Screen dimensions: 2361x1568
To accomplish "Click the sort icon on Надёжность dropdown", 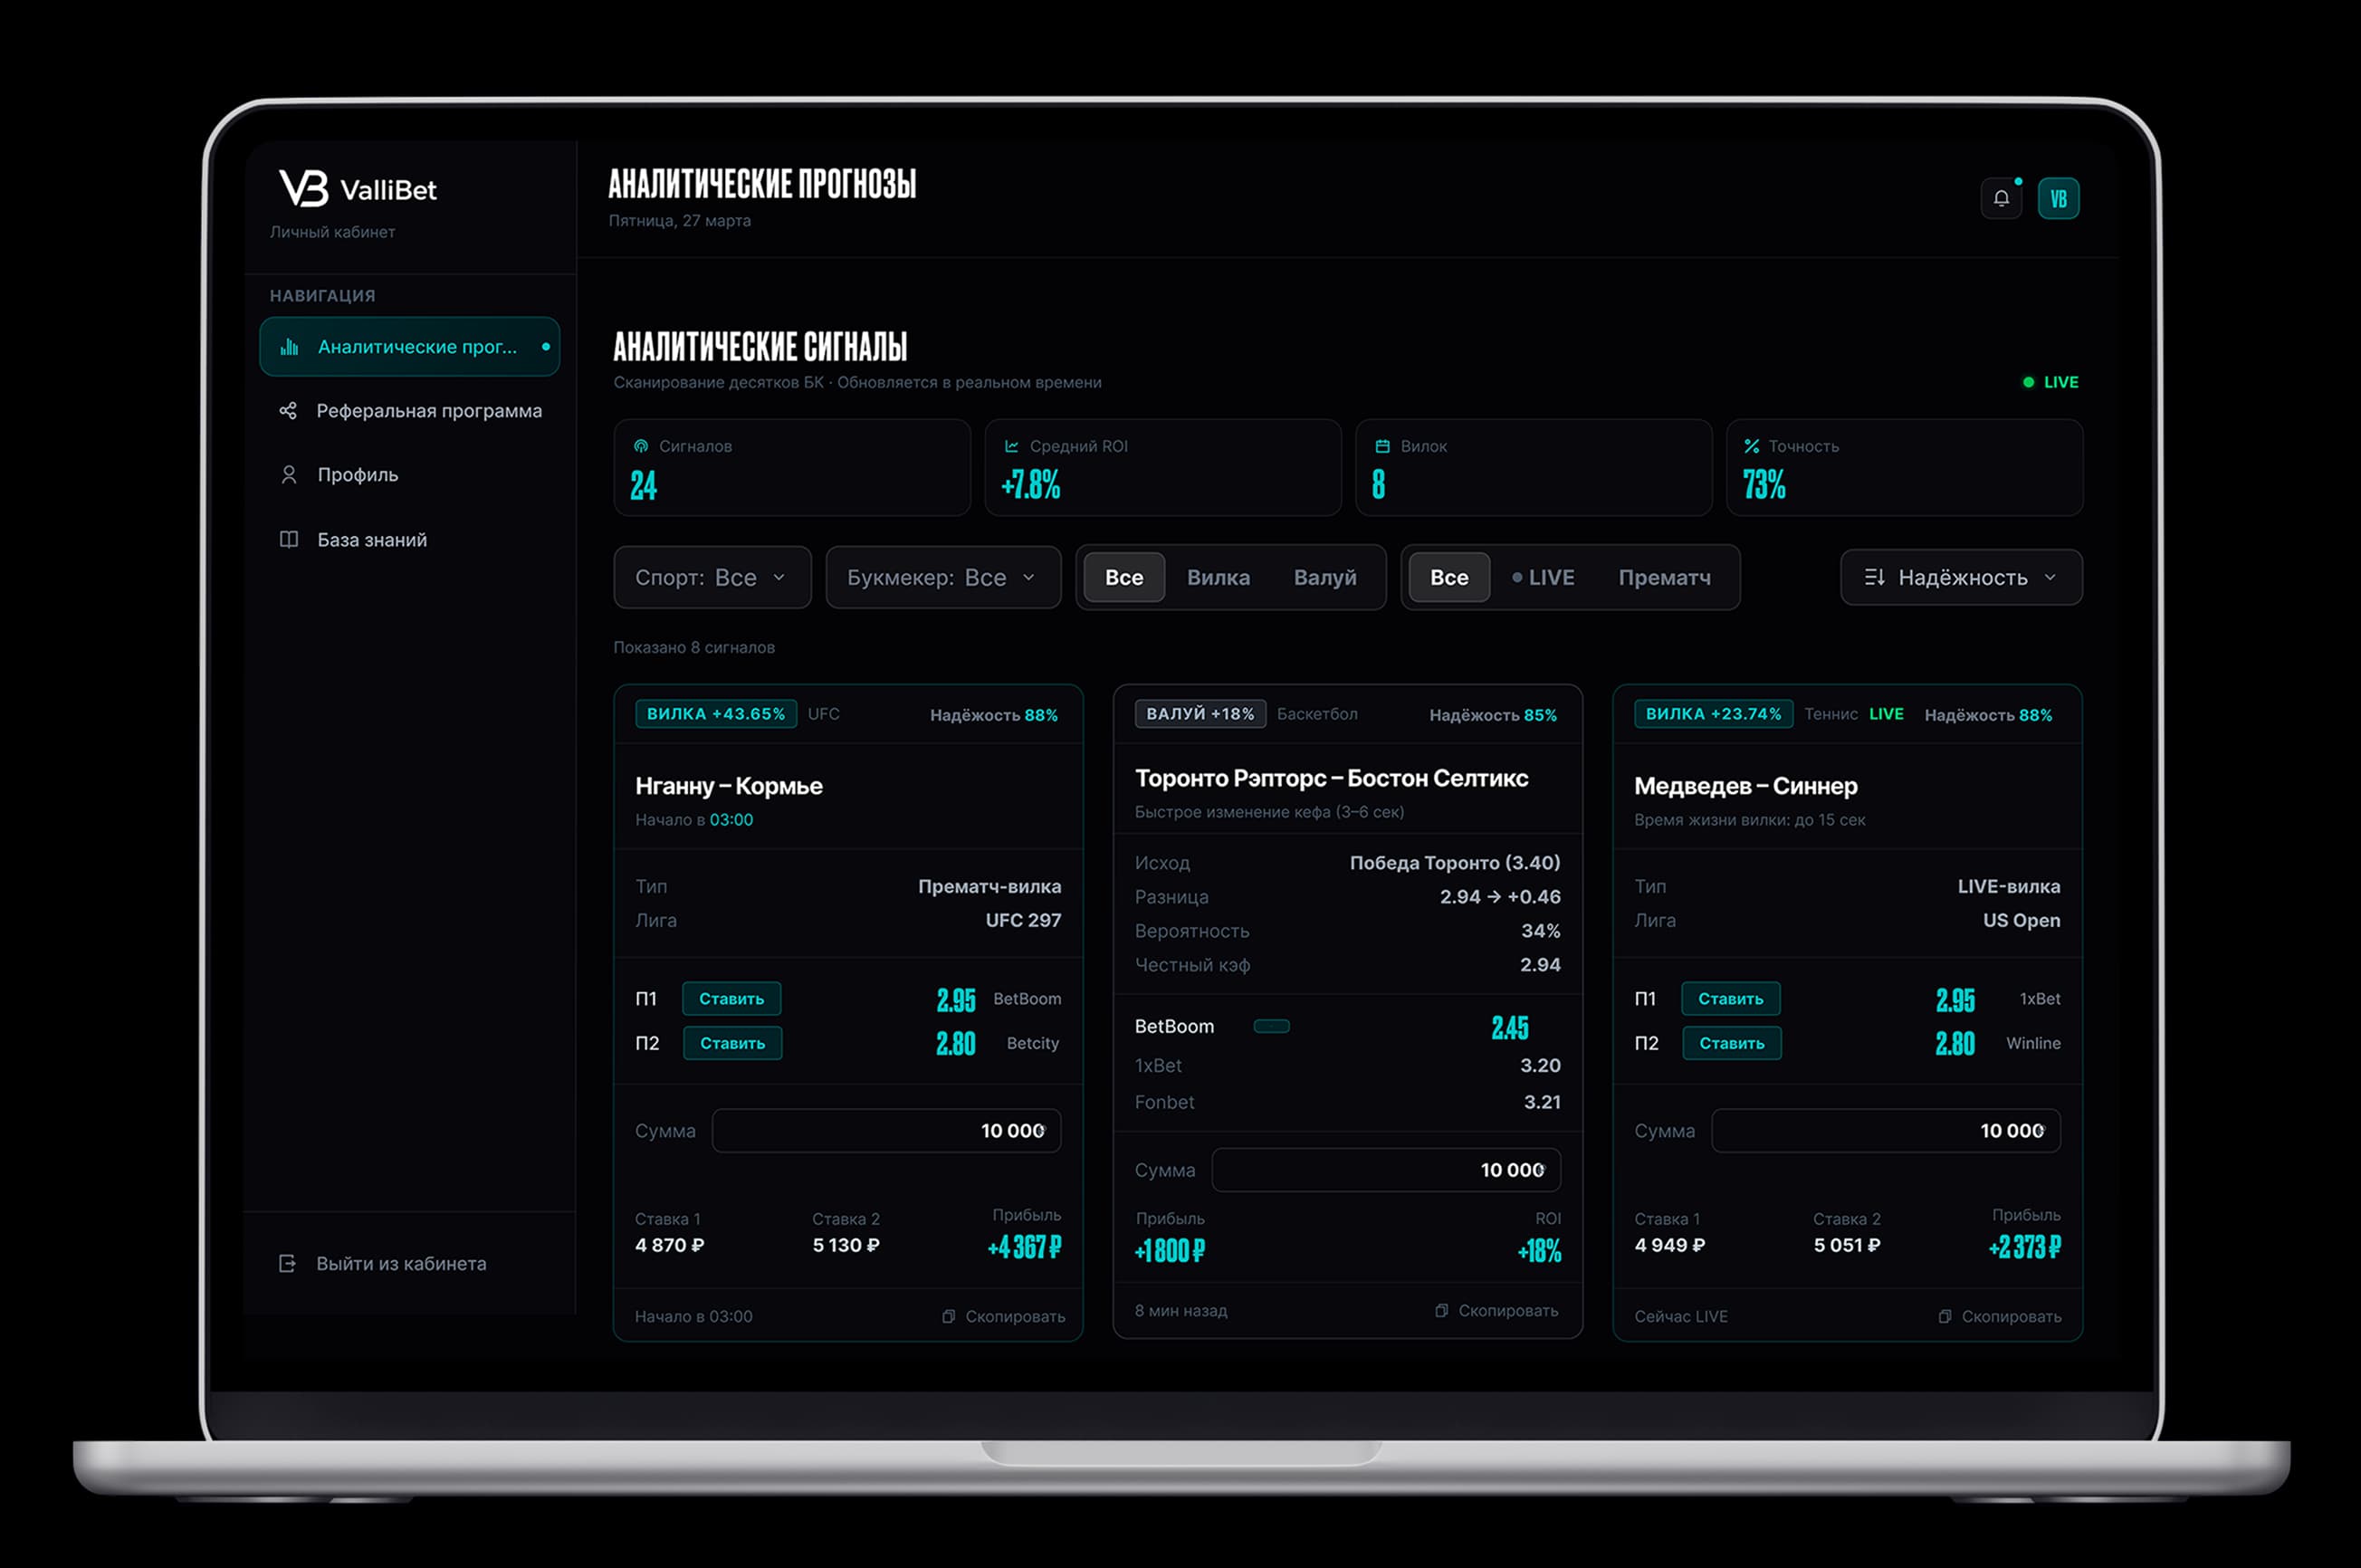I will point(1875,577).
